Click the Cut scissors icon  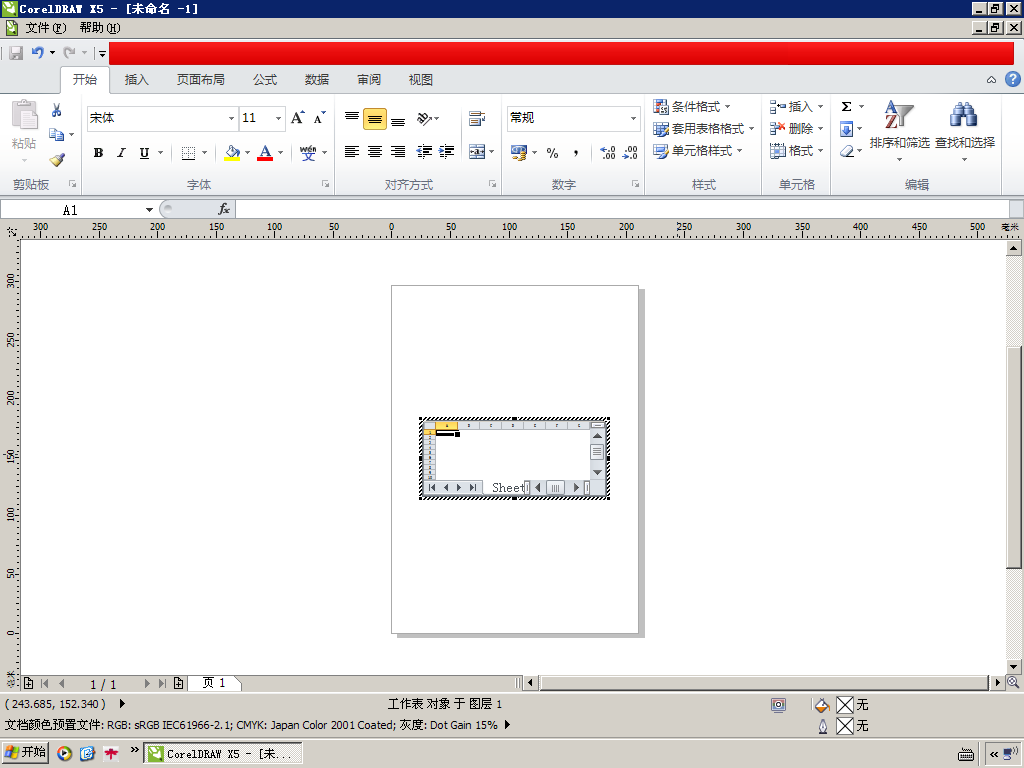pos(57,110)
